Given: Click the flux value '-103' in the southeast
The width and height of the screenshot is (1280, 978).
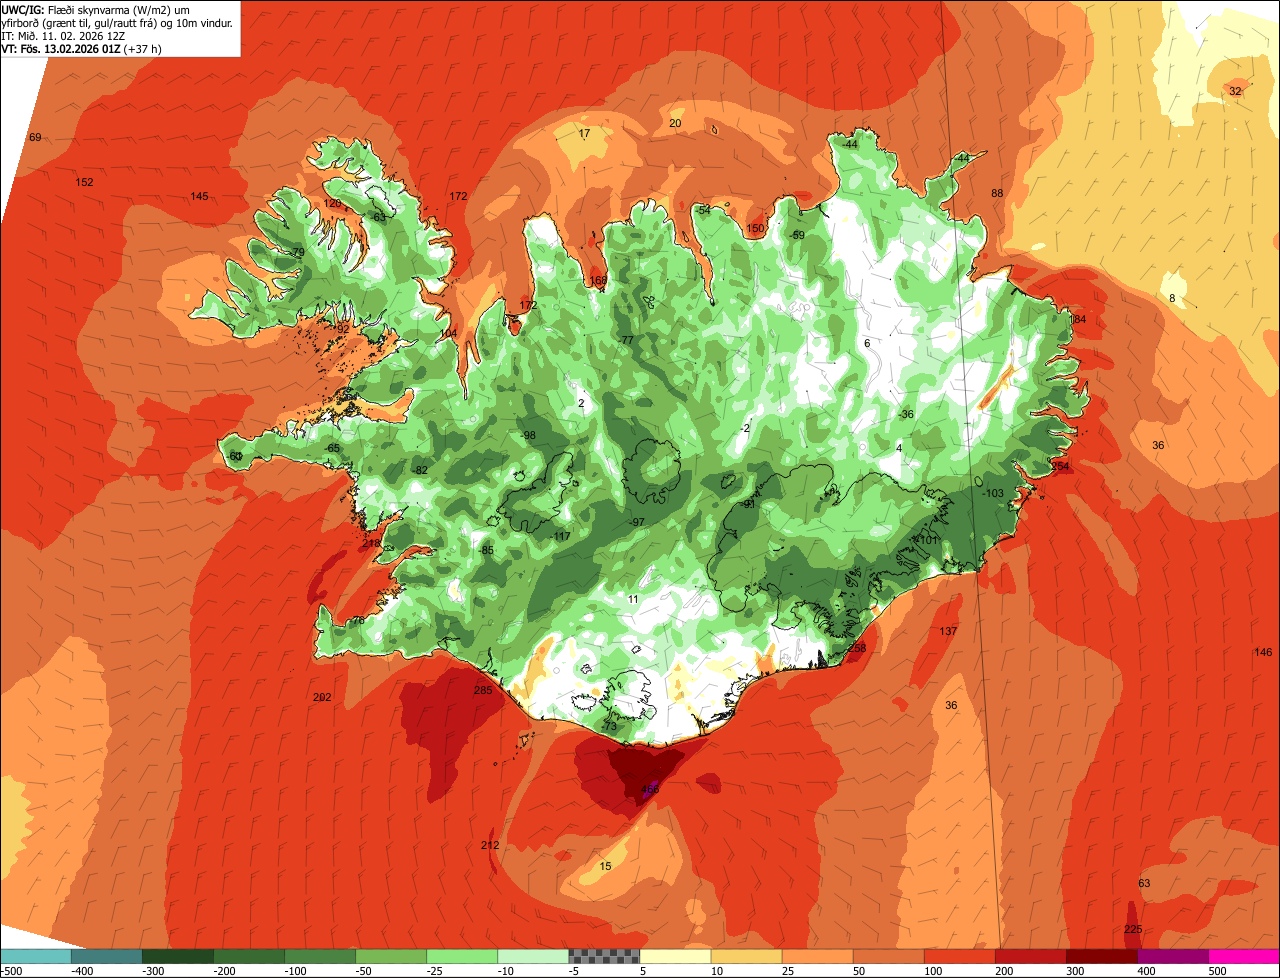Looking at the screenshot, I should click(992, 494).
